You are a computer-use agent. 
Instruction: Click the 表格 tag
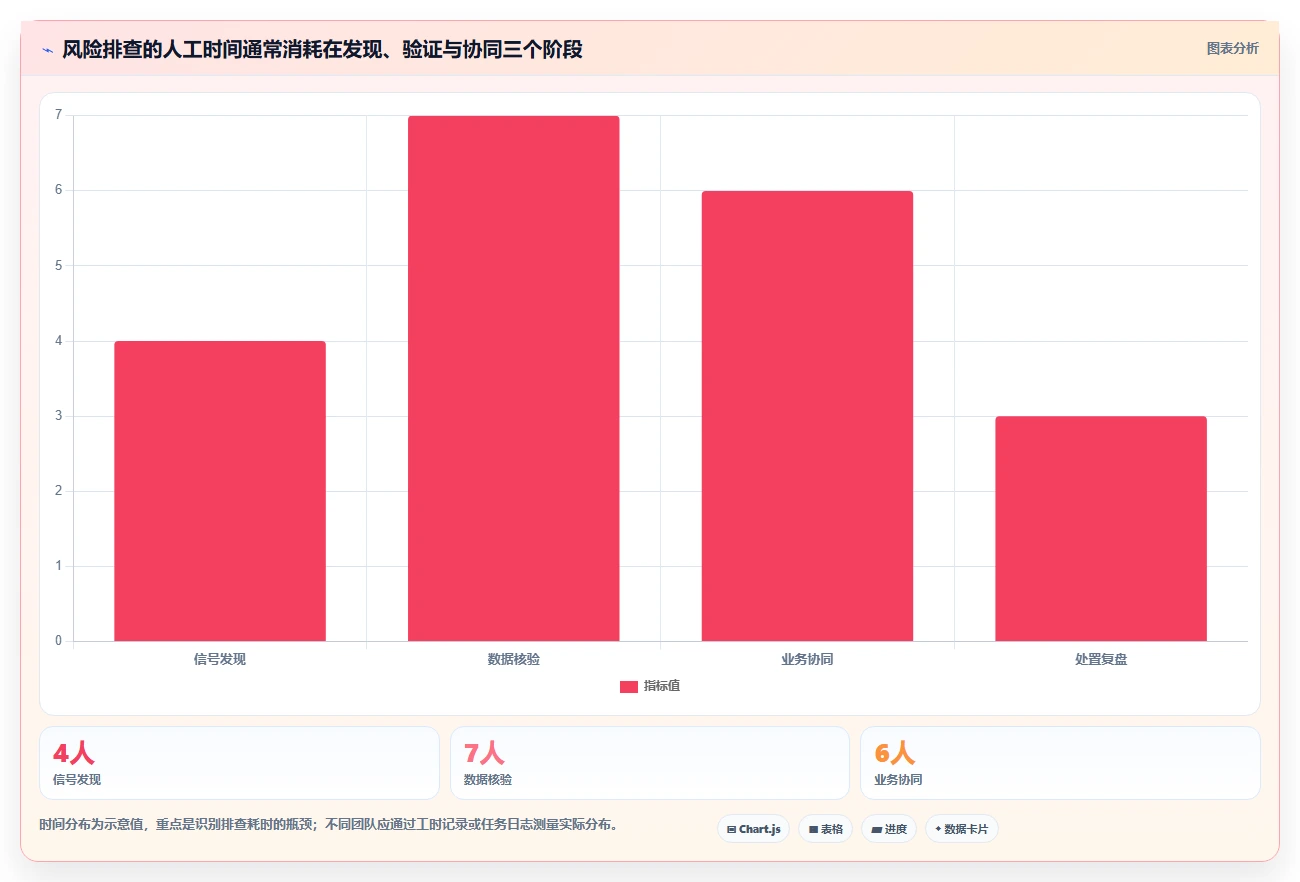(x=825, y=829)
